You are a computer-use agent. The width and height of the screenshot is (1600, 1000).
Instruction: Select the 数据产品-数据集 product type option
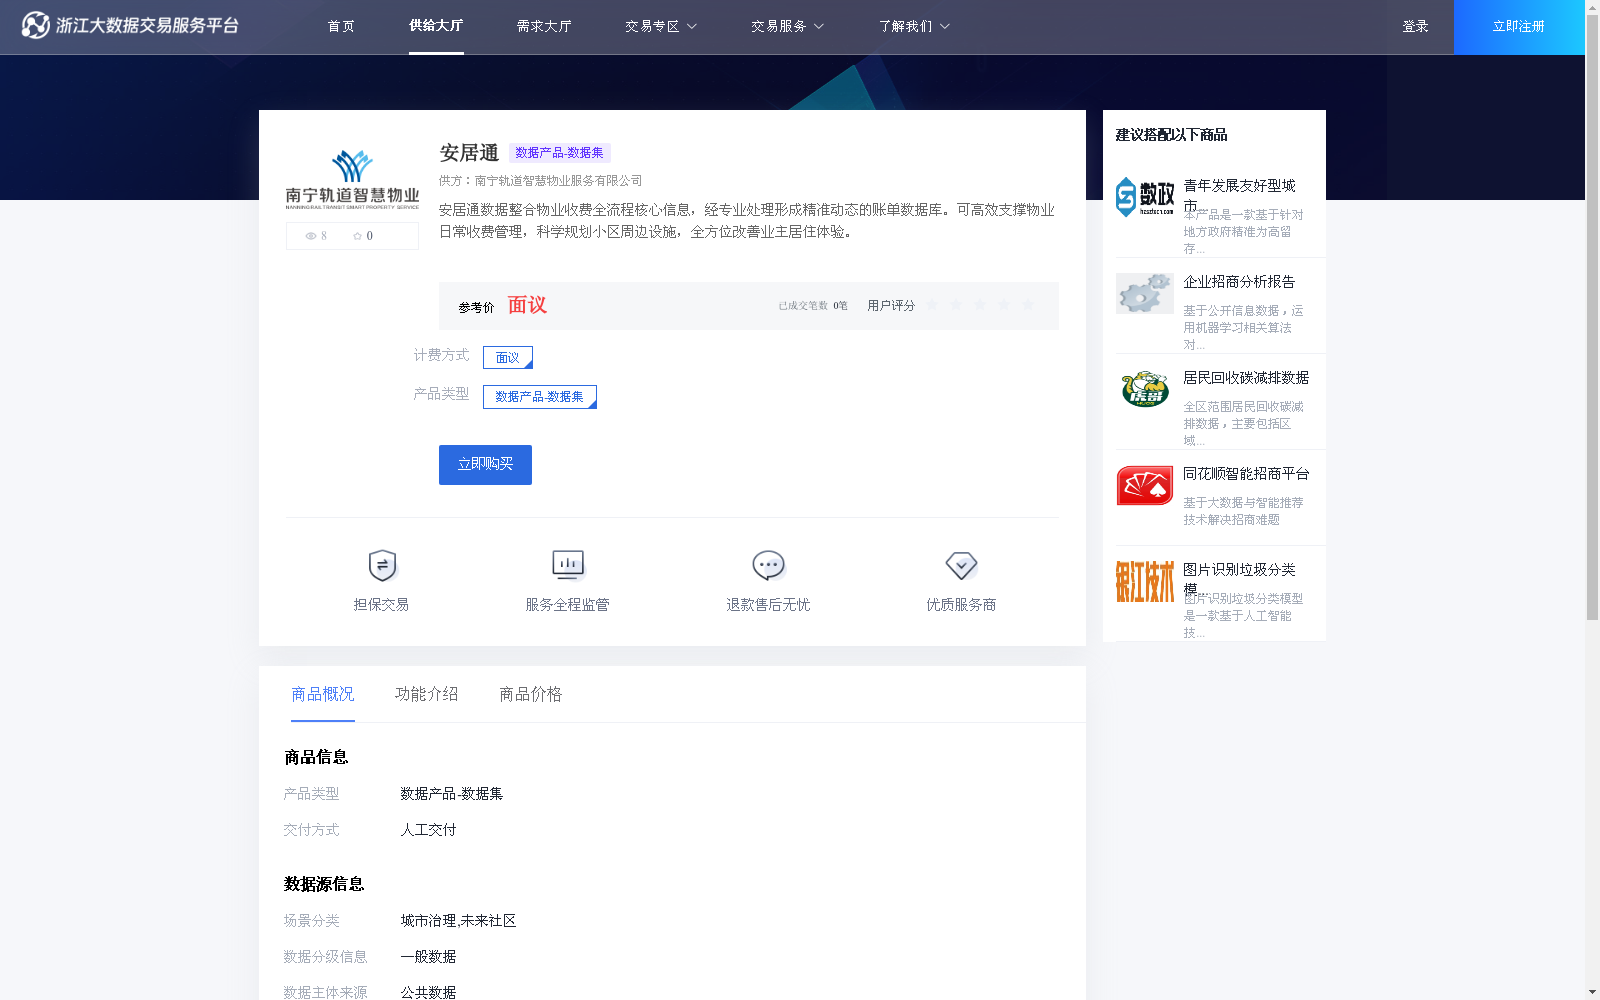[x=540, y=397]
